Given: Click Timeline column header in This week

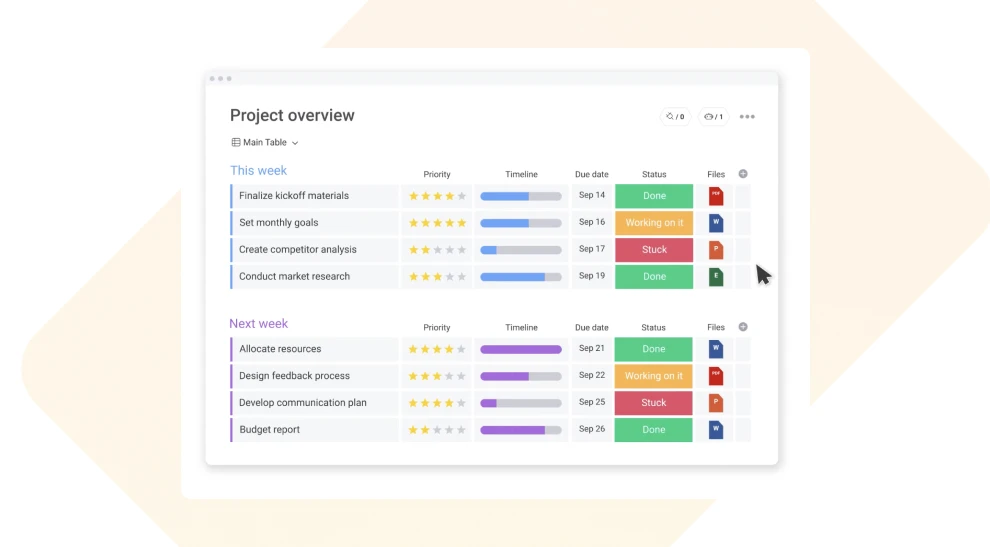Looking at the screenshot, I should click(522, 174).
